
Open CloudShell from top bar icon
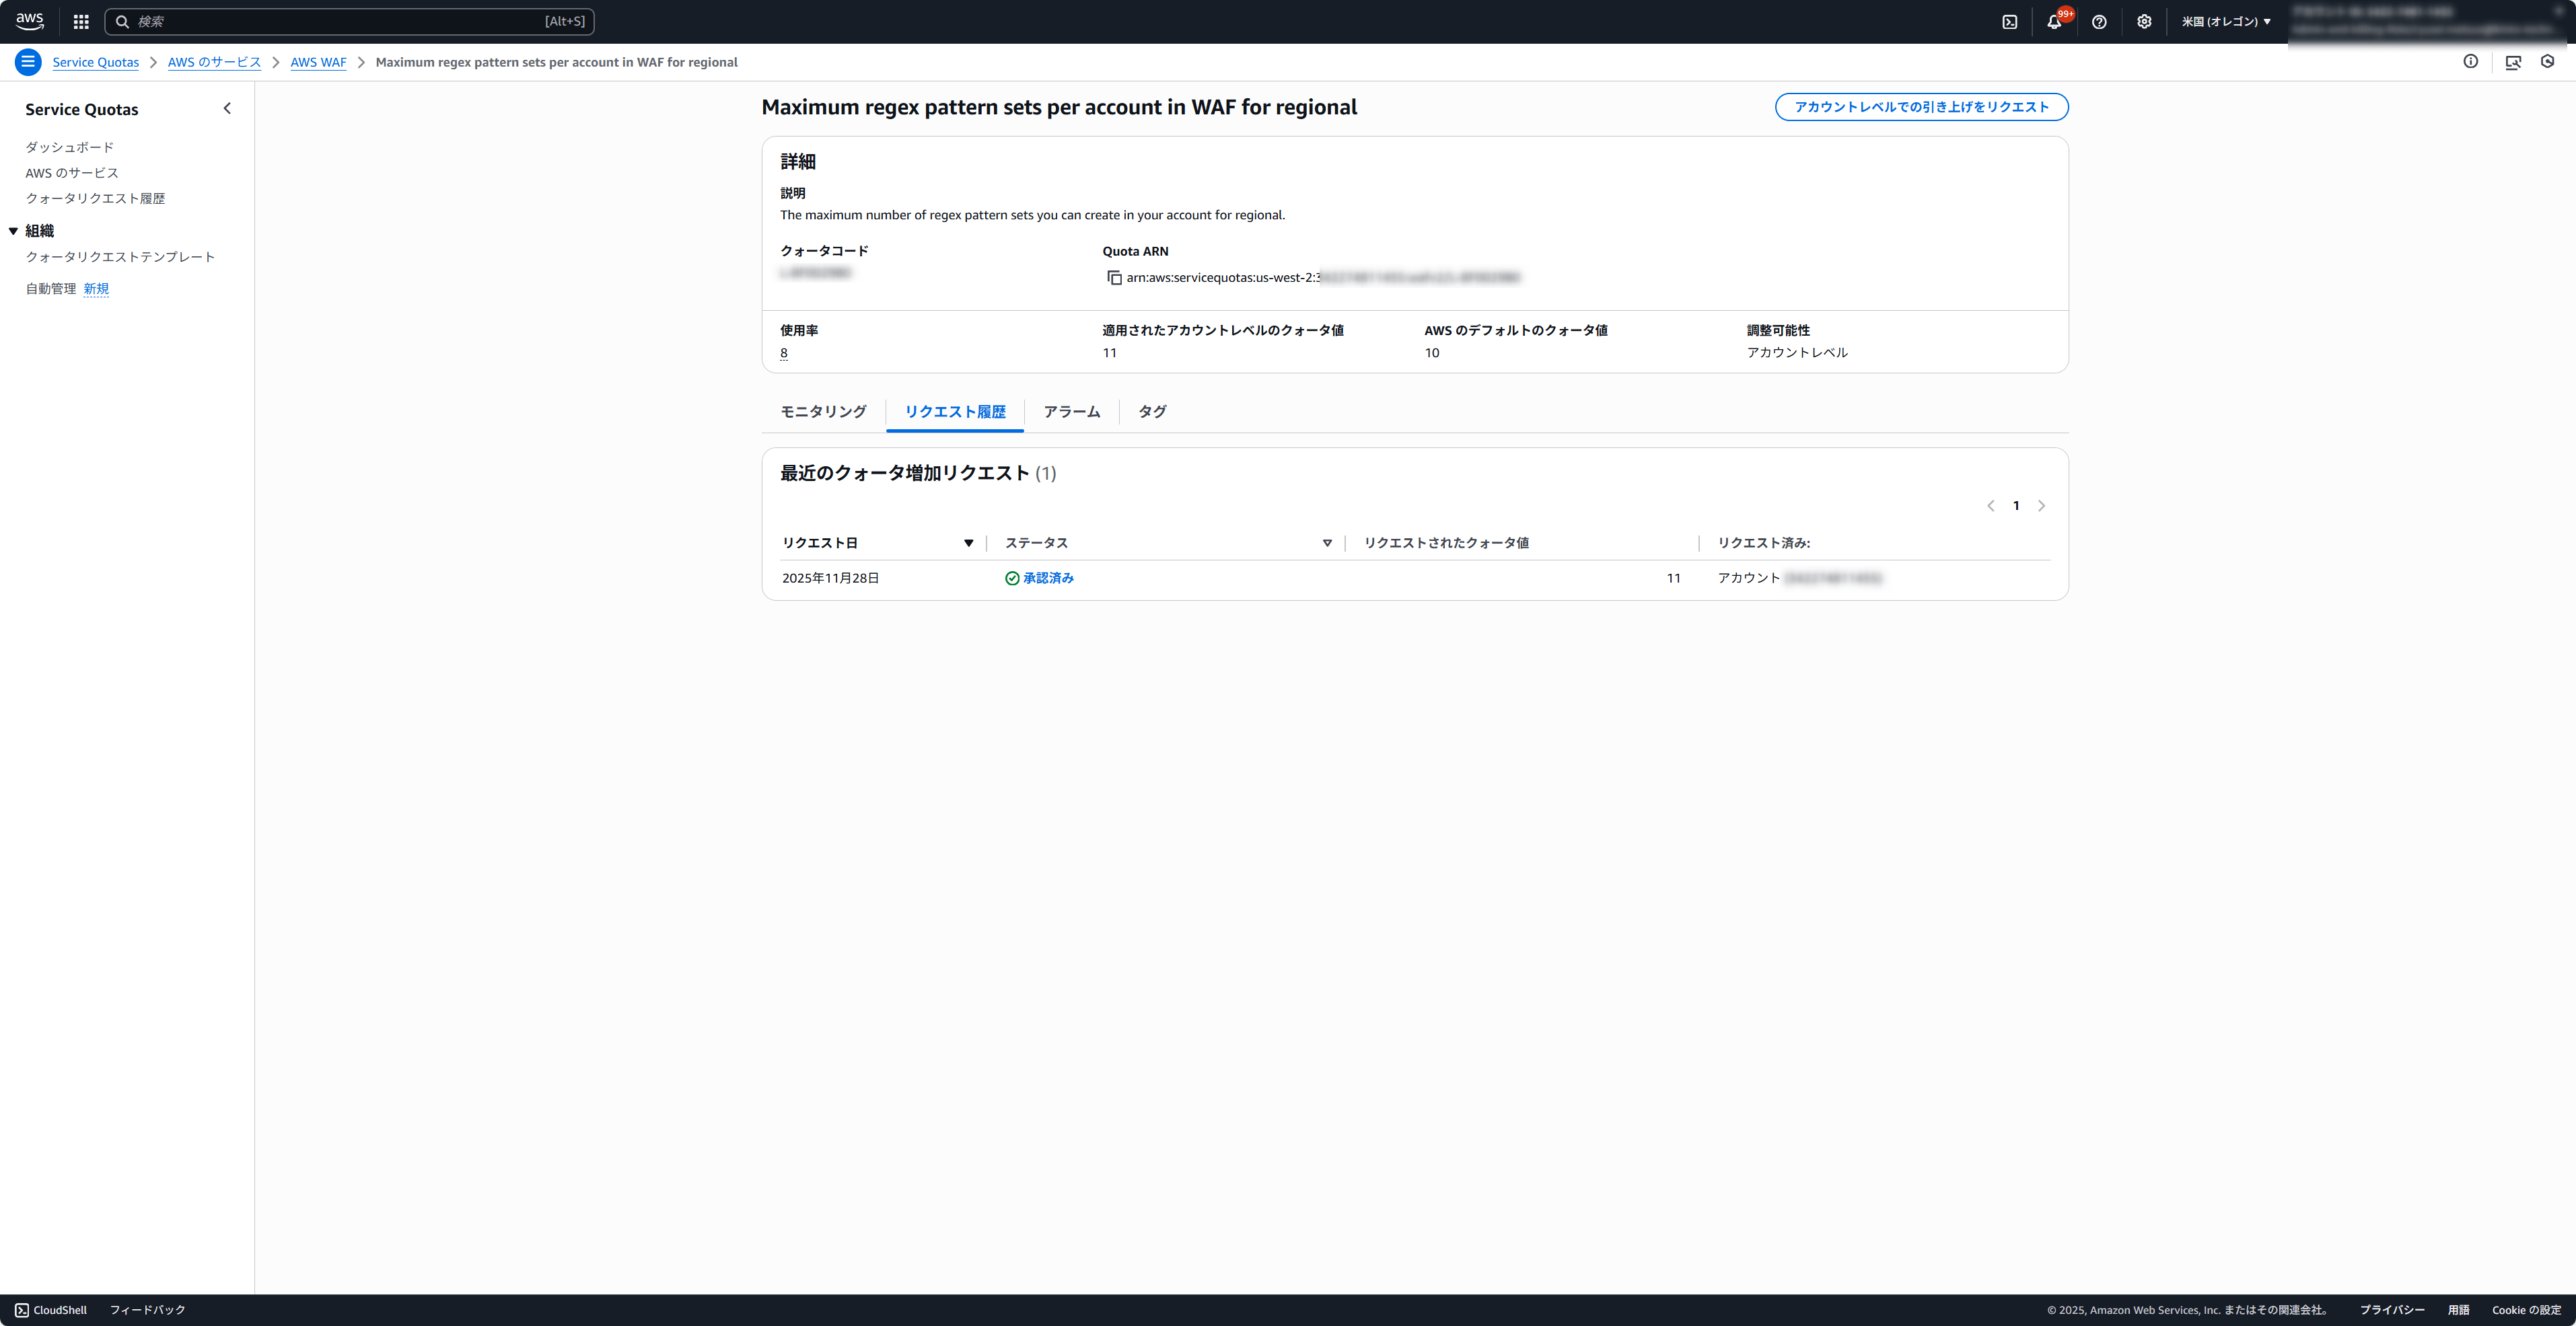pyautogui.click(x=2009, y=21)
